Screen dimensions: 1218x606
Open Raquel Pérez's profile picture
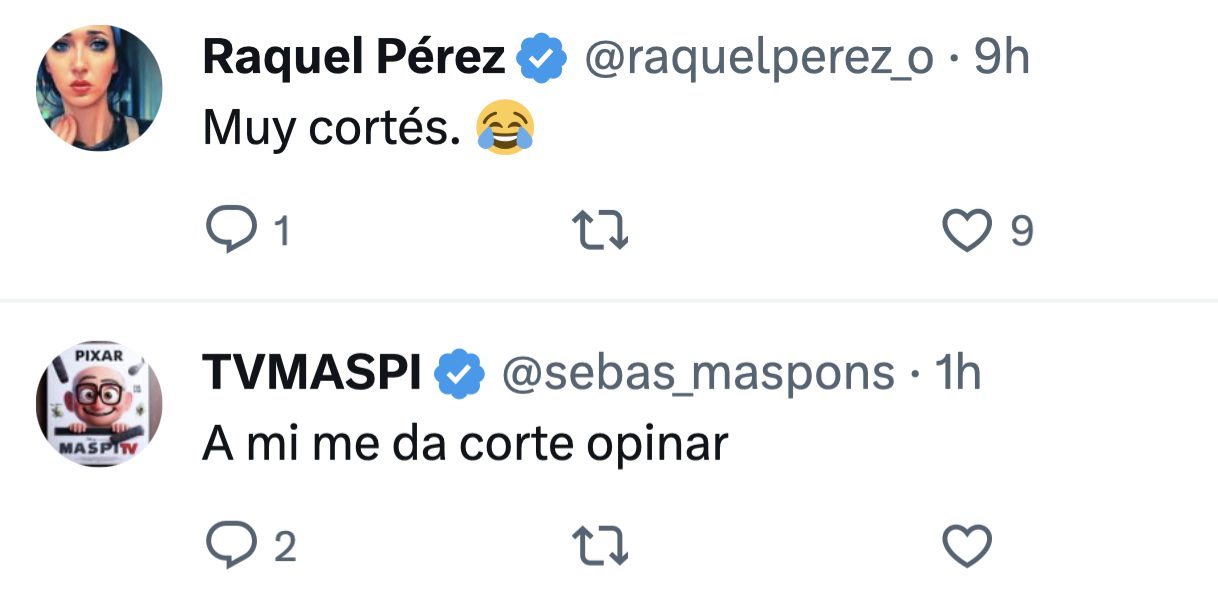(x=99, y=88)
